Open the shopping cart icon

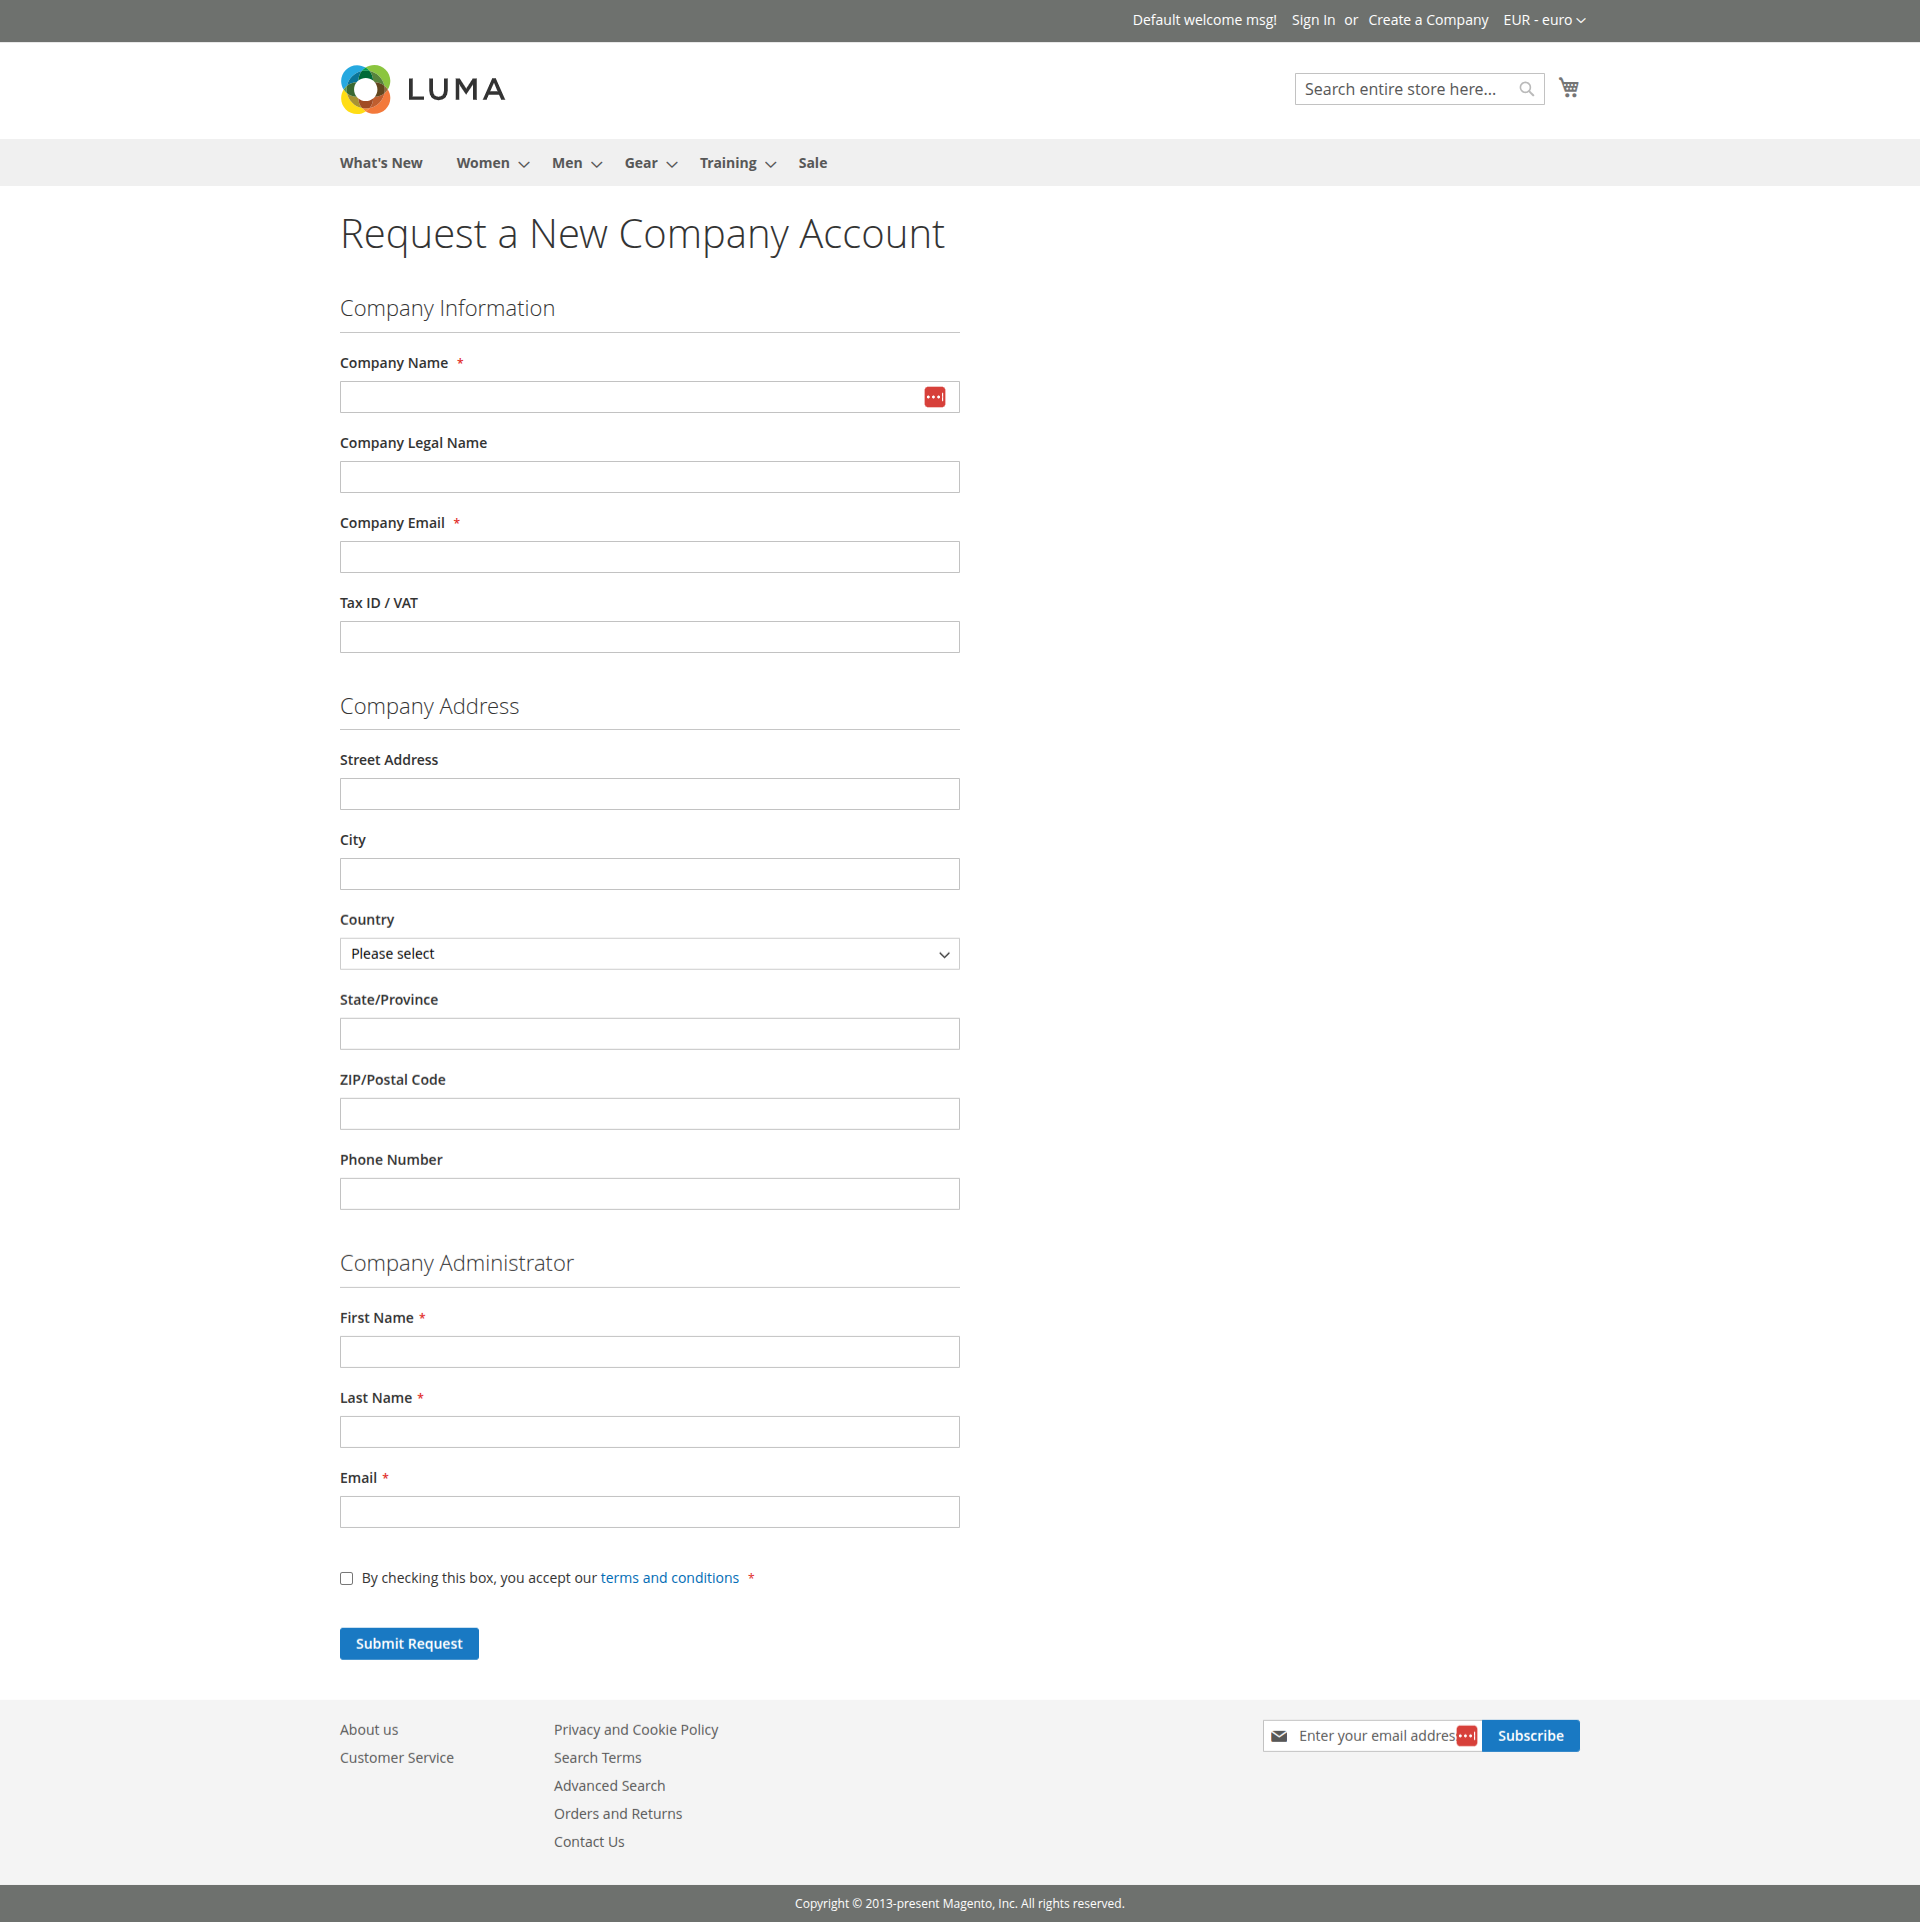1568,87
